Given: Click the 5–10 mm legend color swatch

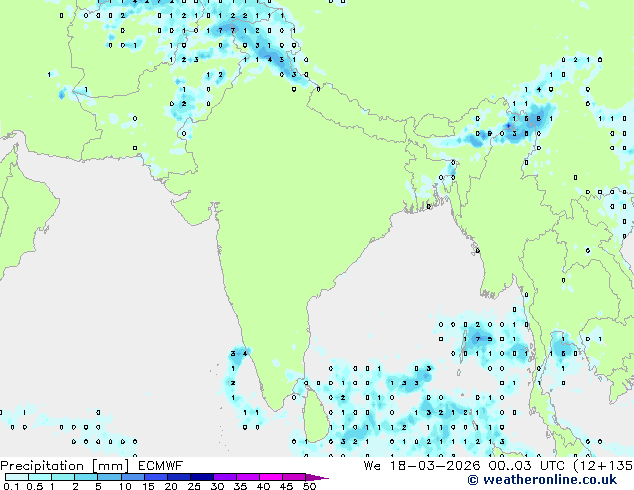Looking at the screenshot, I should coord(109,477).
